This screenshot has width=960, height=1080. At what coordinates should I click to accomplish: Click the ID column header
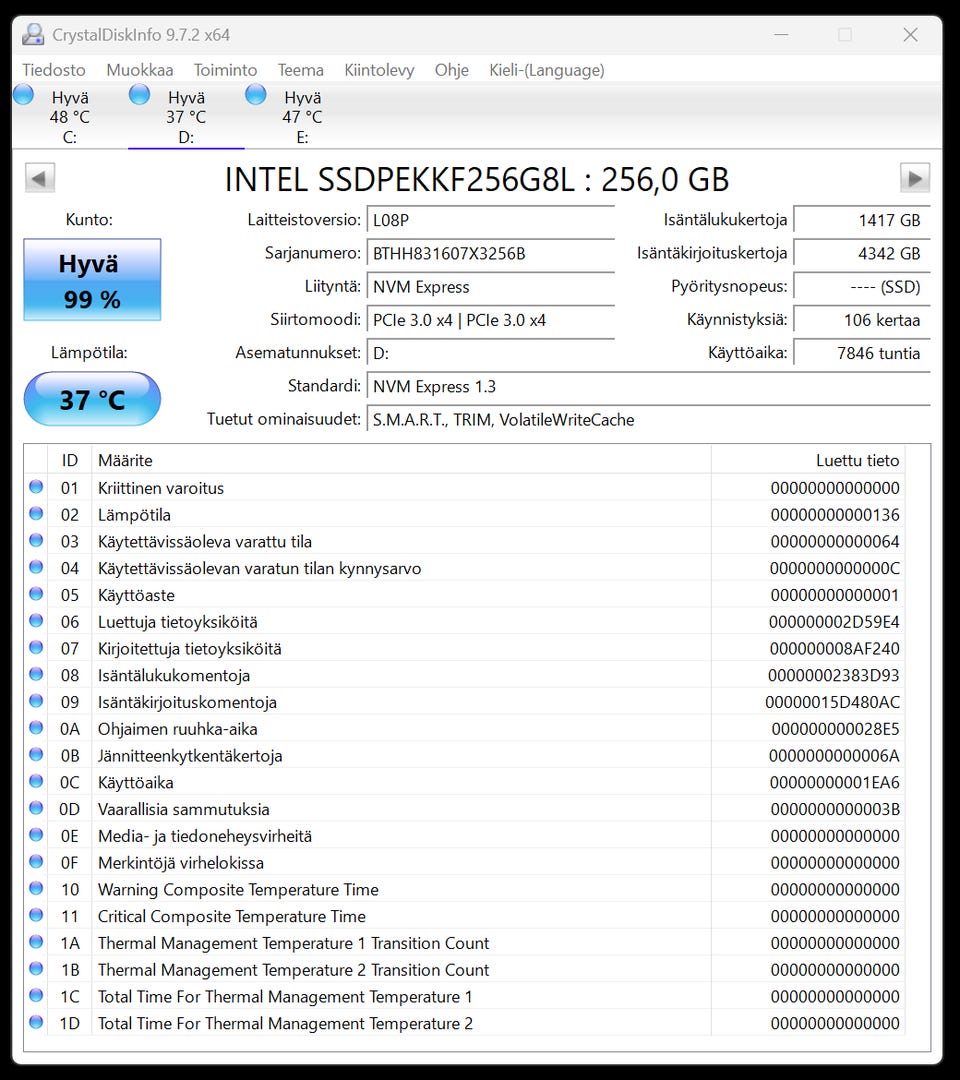coord(70,460)
